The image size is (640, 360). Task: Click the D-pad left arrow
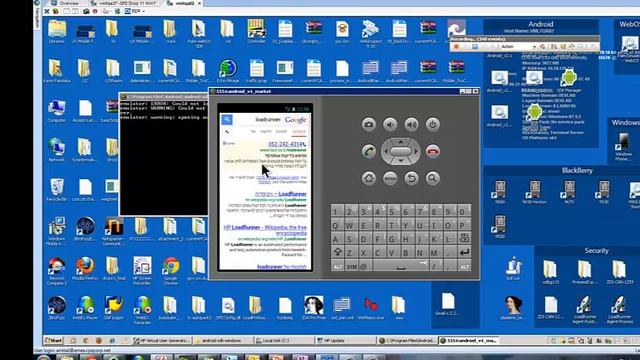(x=386, y=151)
